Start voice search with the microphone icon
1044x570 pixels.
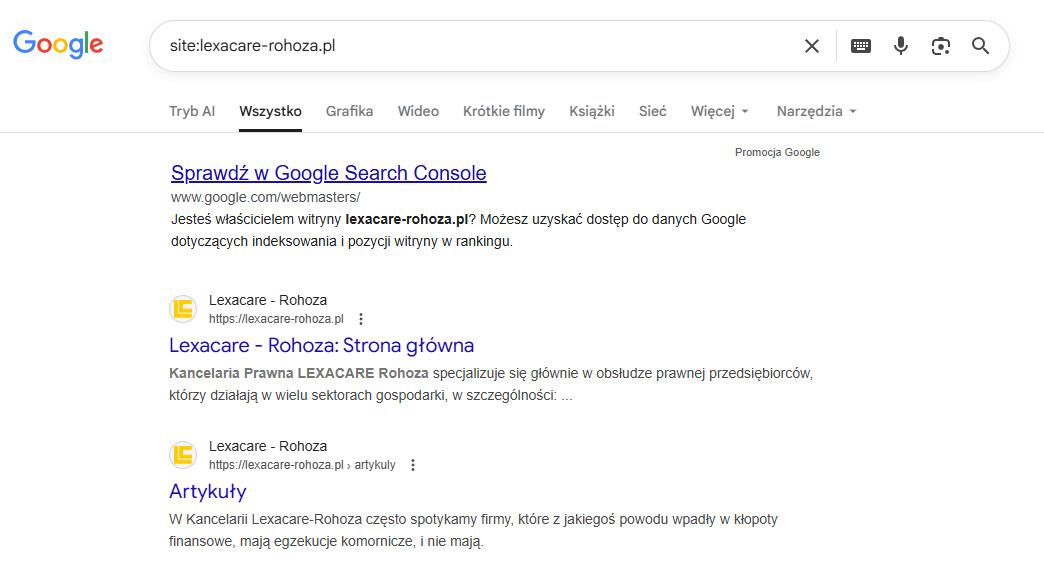(901, 46)
